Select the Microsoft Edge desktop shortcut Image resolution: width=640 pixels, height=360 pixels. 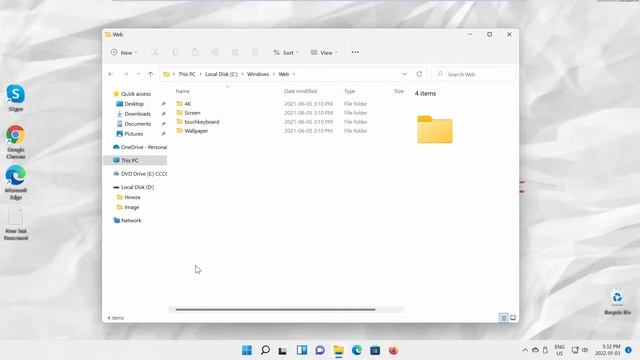point(16,182)
